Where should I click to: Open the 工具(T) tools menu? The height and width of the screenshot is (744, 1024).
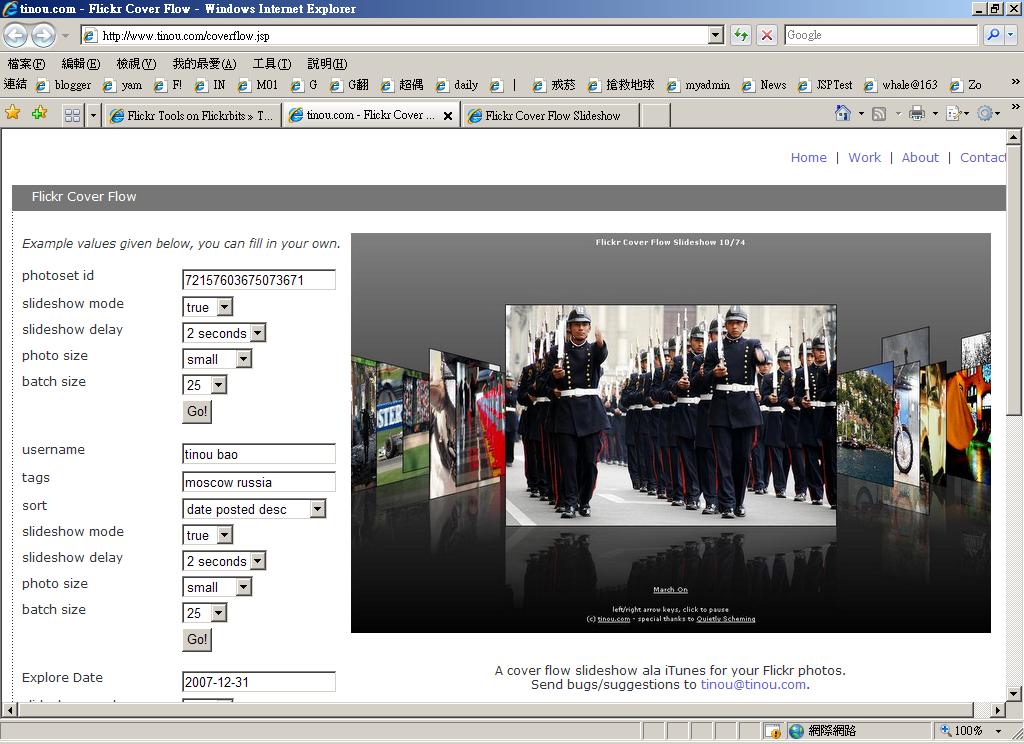(x=272, y=64)
